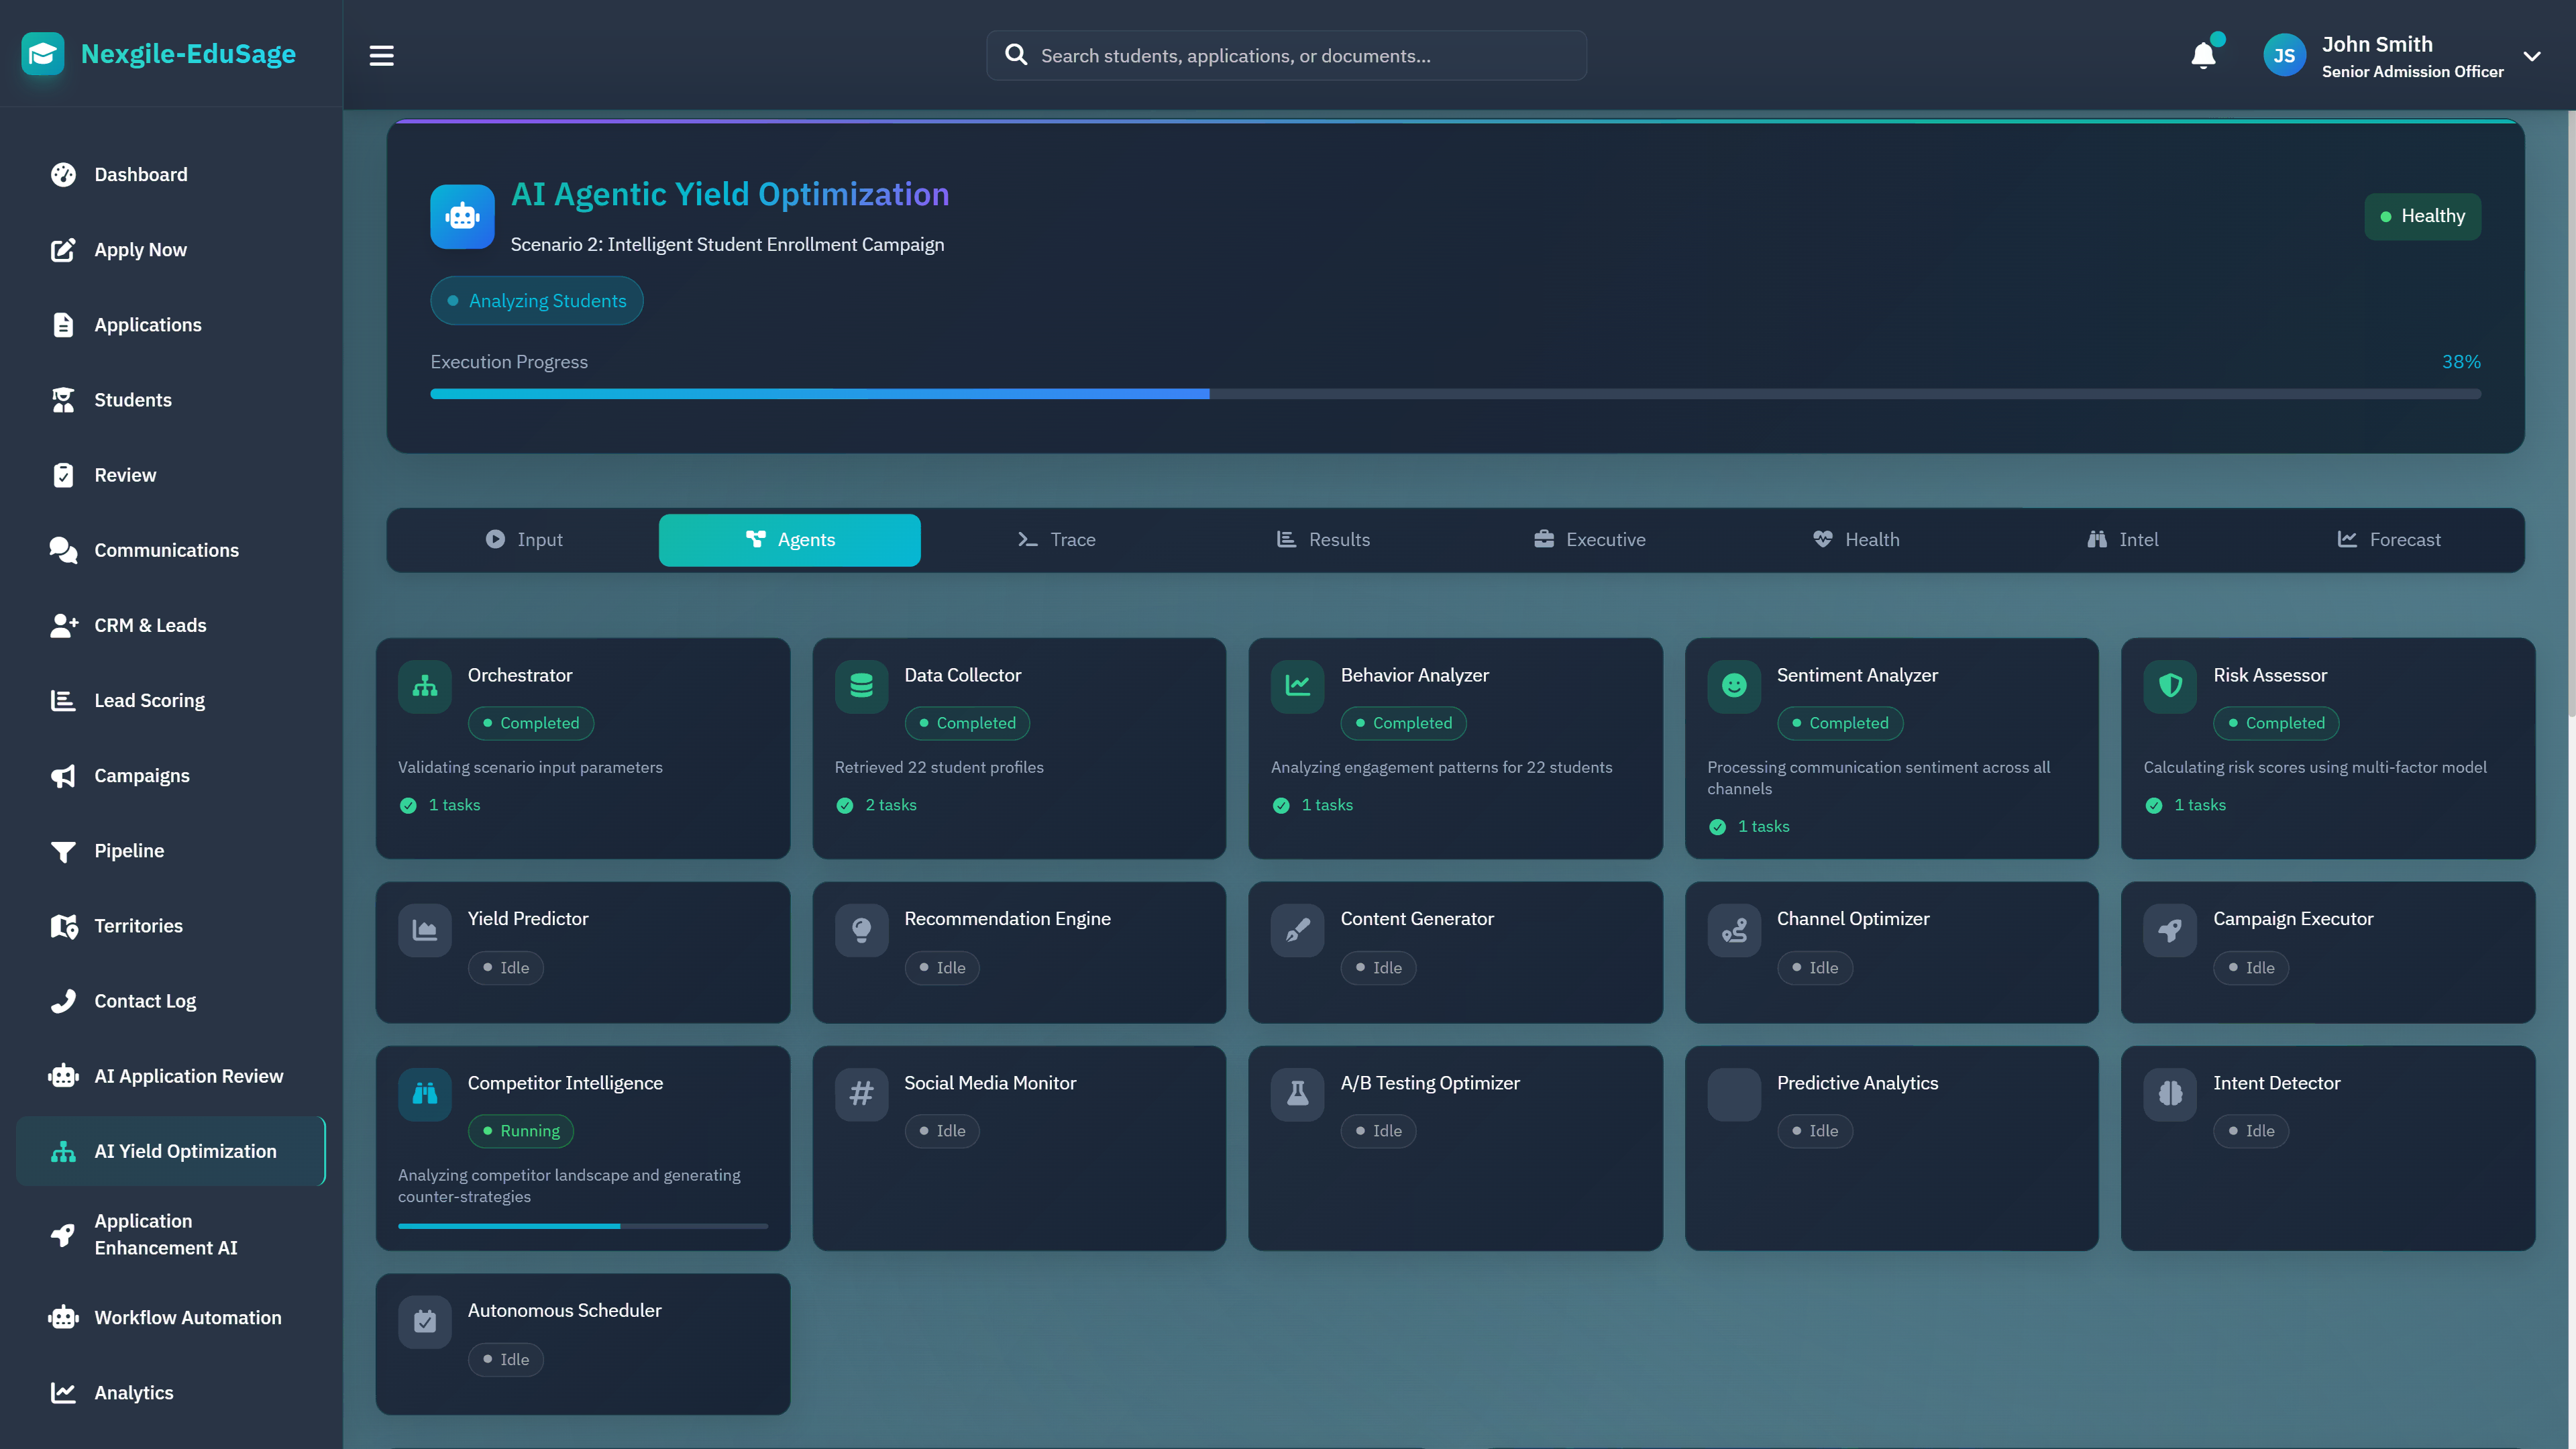Click the Apply Now link

[x=140, y=249]
